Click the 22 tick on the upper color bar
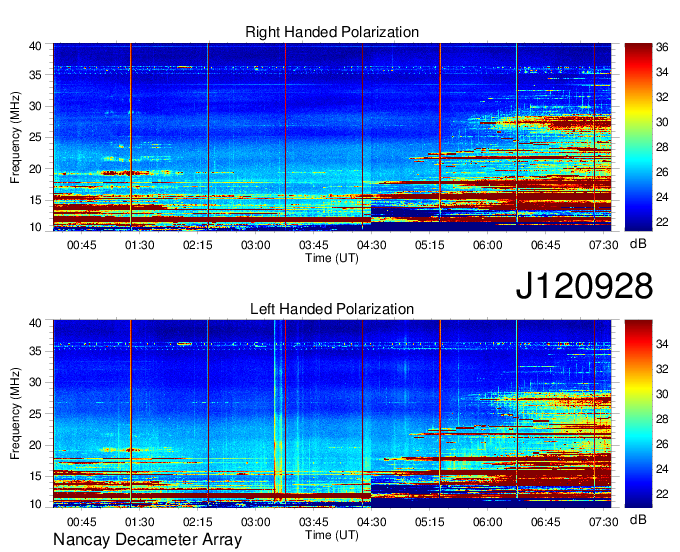This screenshot has width=680, height=552. (x=662, y=222)
